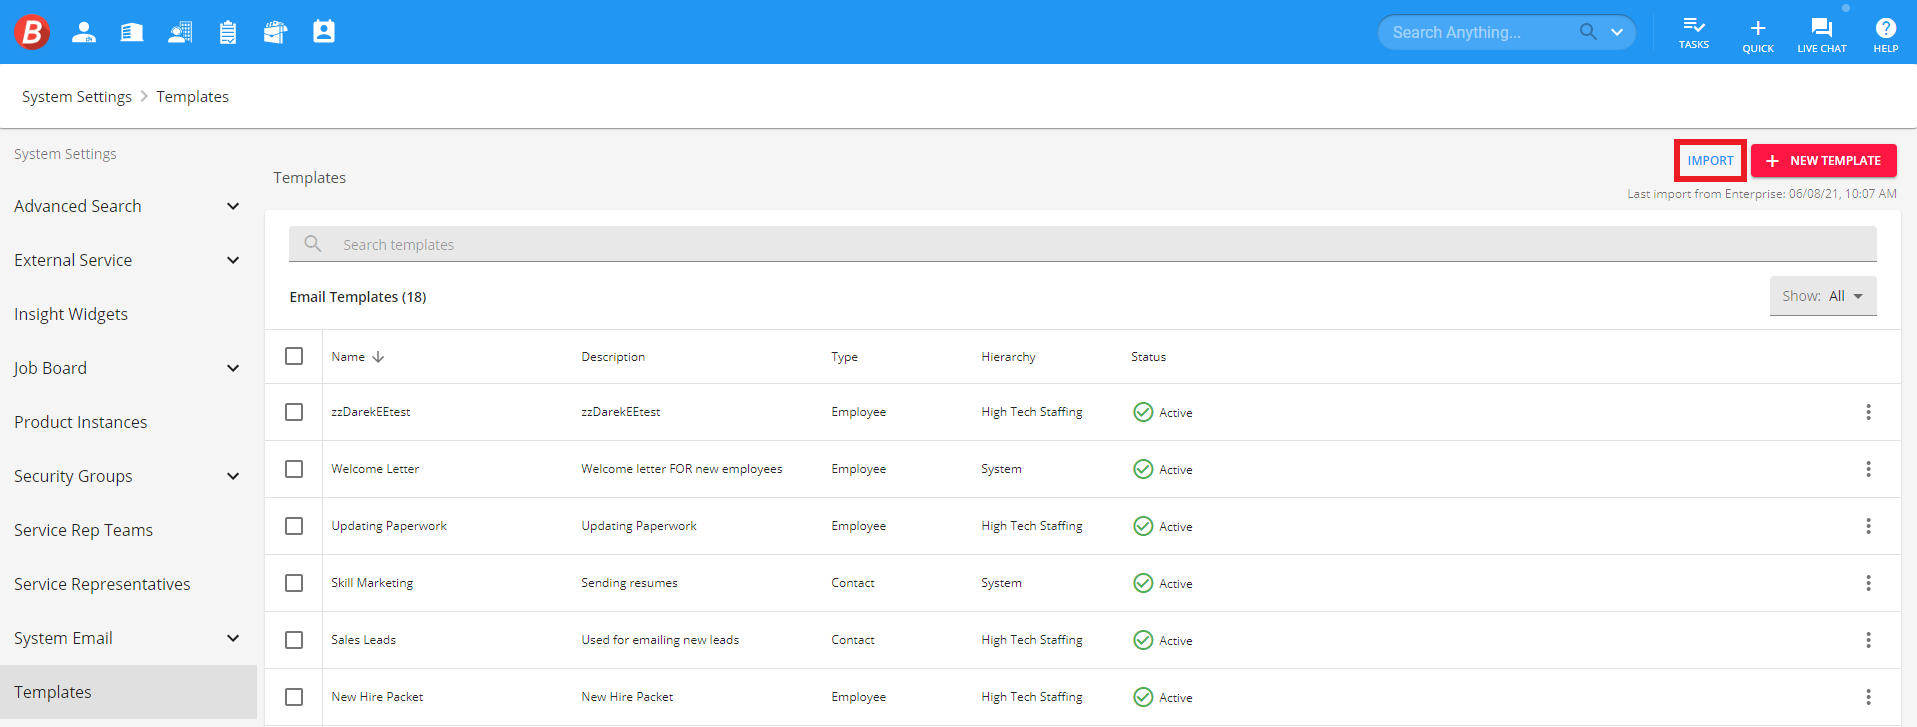The width and height of the screenshot is (1917, 727).
Task: Click the Import button
Action: tap(1710, 161)
